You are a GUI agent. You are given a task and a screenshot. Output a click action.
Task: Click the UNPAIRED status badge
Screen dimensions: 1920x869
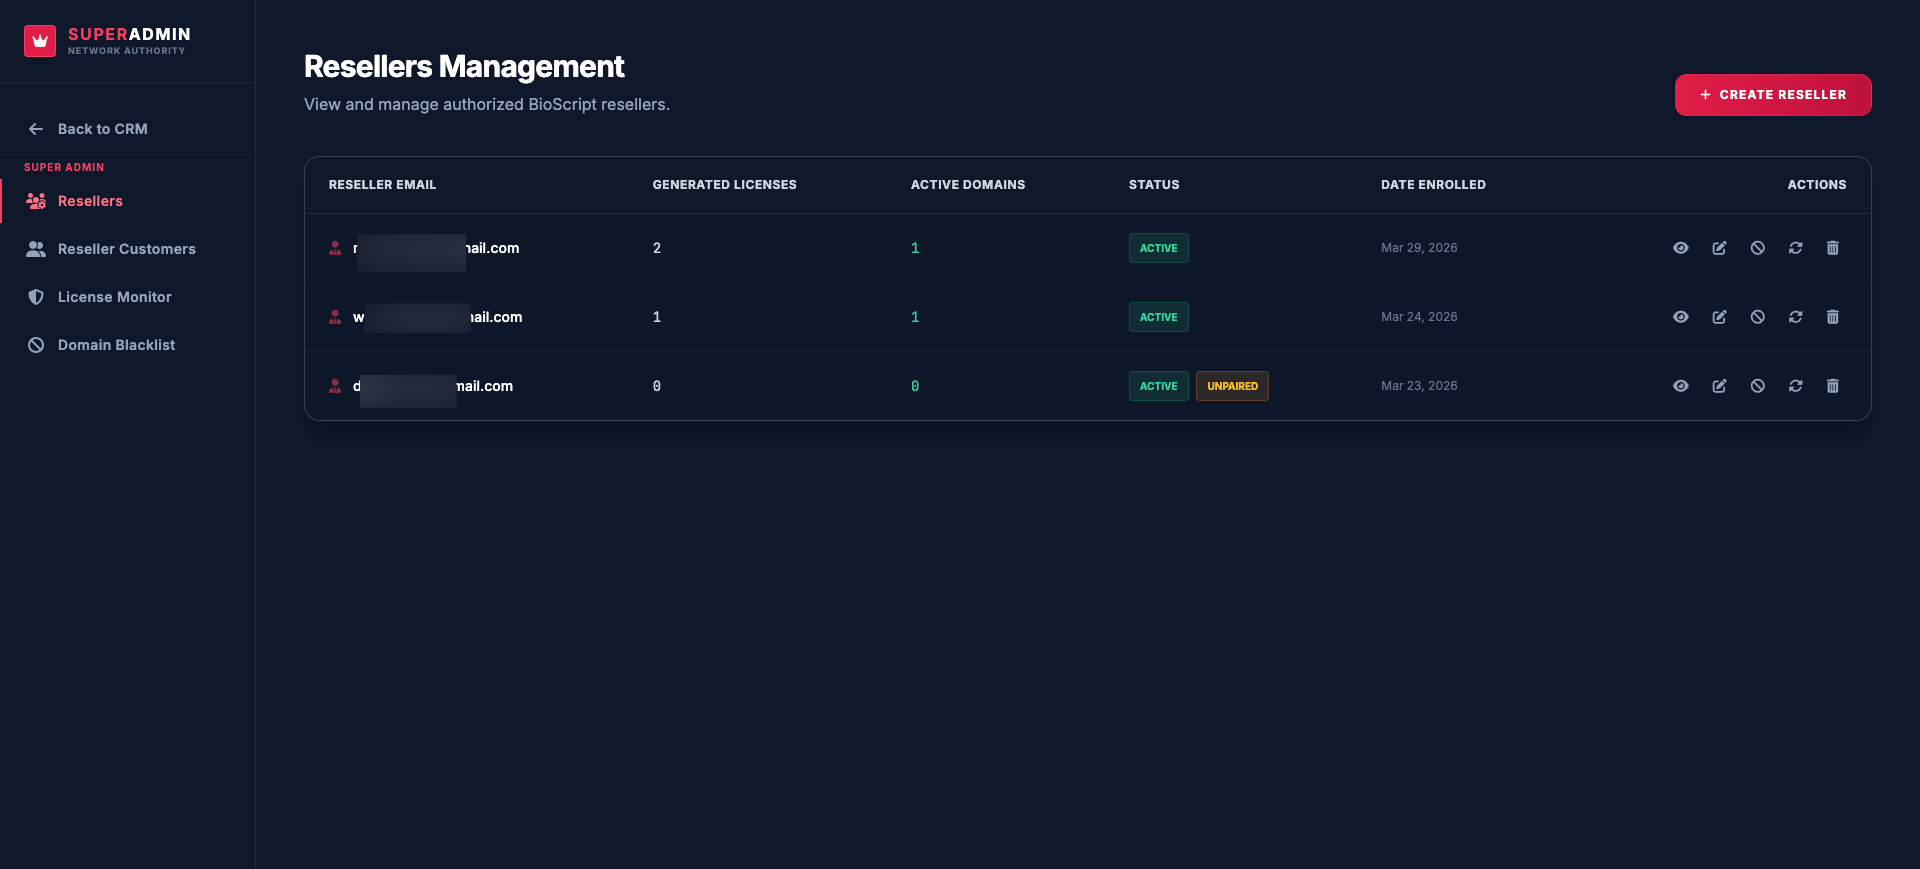click(1232, 386)
